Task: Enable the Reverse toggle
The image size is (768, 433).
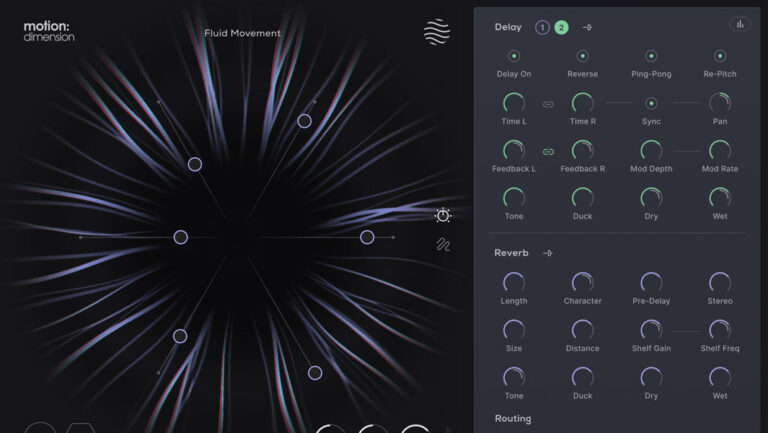Action: click(x=582, y=56)
